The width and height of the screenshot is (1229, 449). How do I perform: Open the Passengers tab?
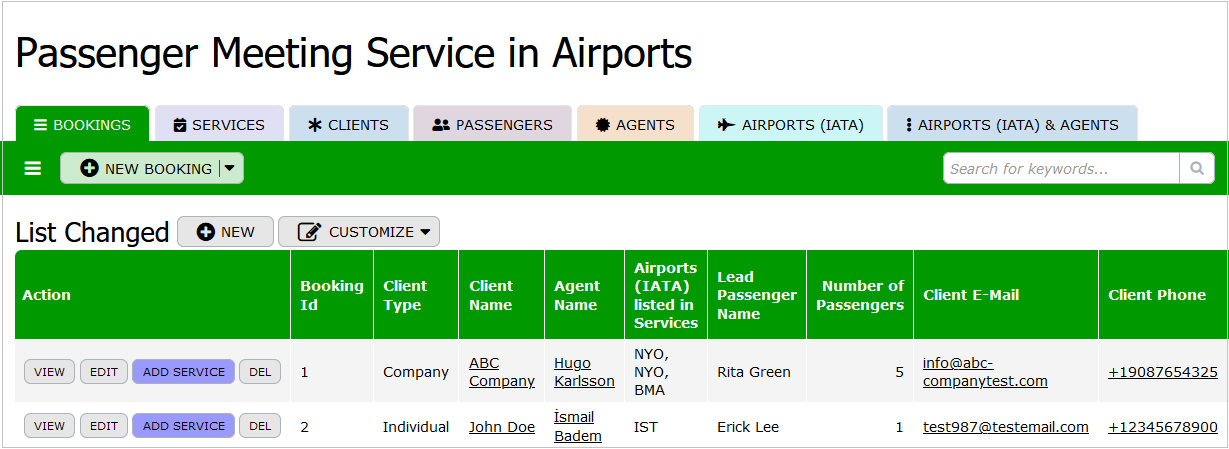click(492, 125)
